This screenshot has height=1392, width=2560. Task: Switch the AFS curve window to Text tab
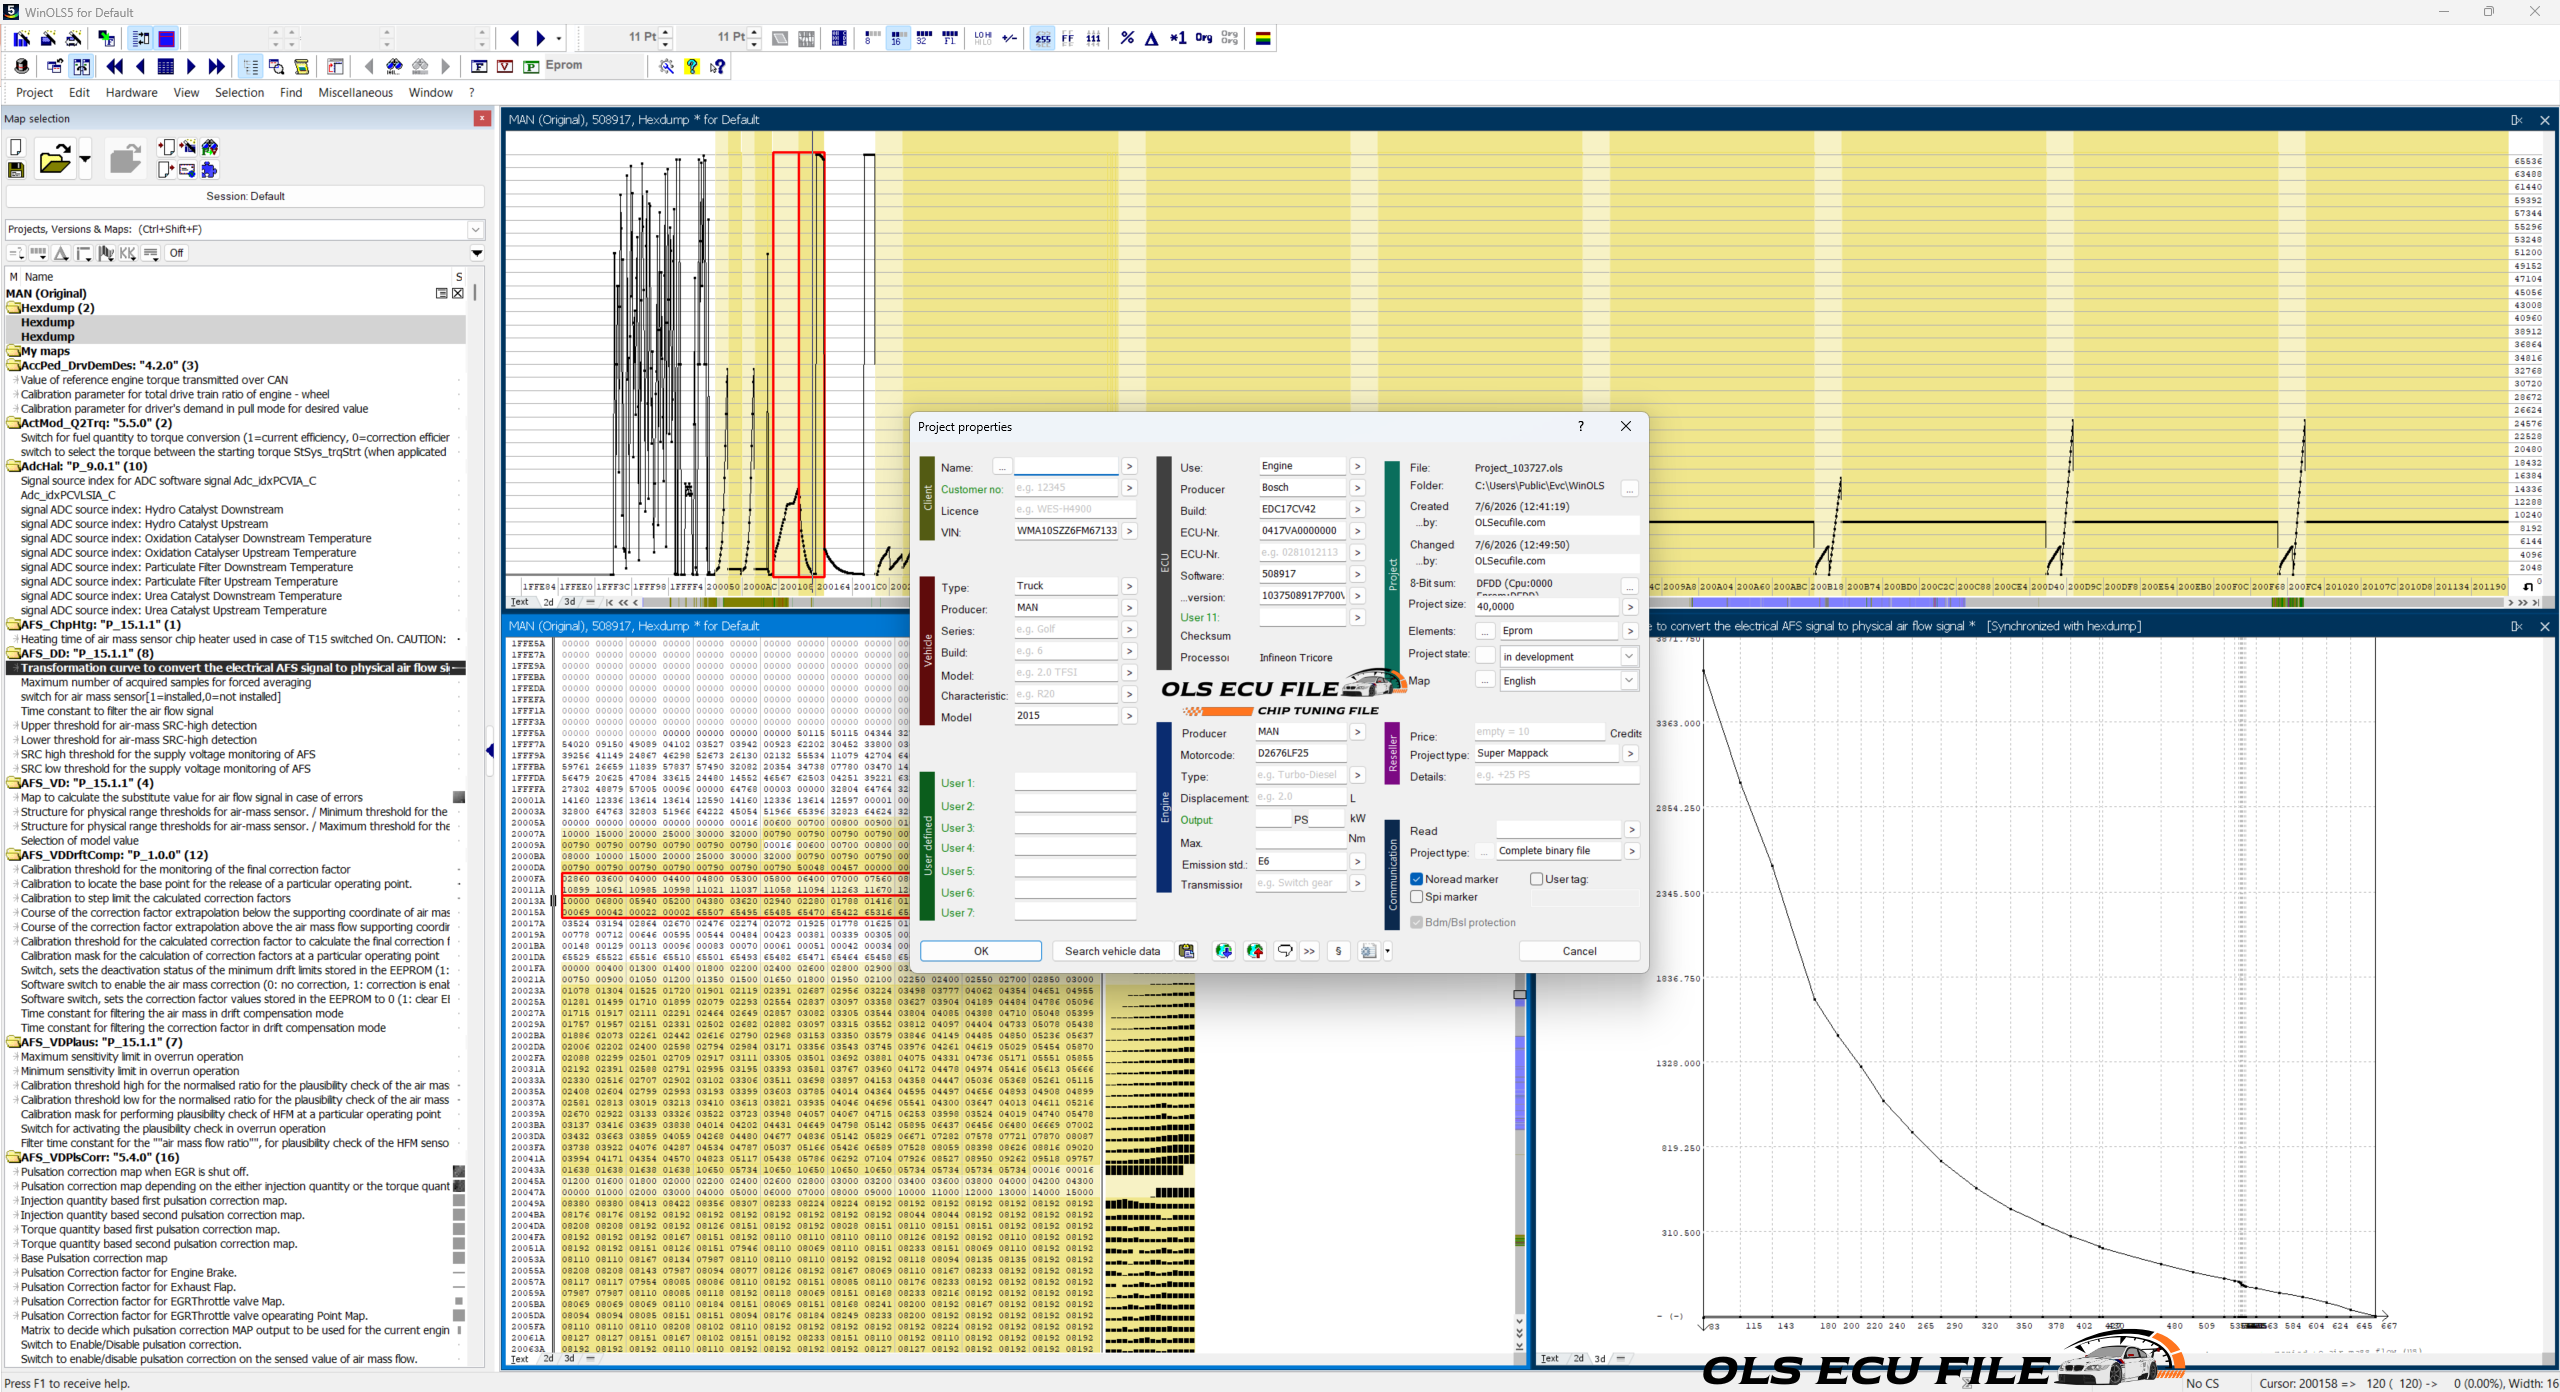[x=1549, y=1358]
